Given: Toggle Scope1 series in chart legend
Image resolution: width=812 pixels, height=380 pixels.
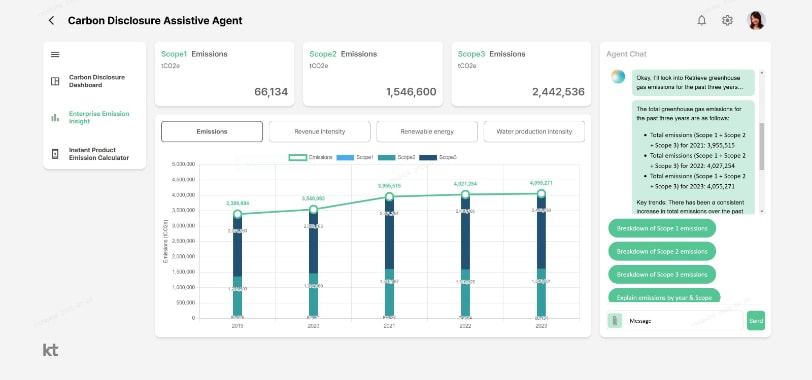Looking at the screenshot, I should click(355, 157).
